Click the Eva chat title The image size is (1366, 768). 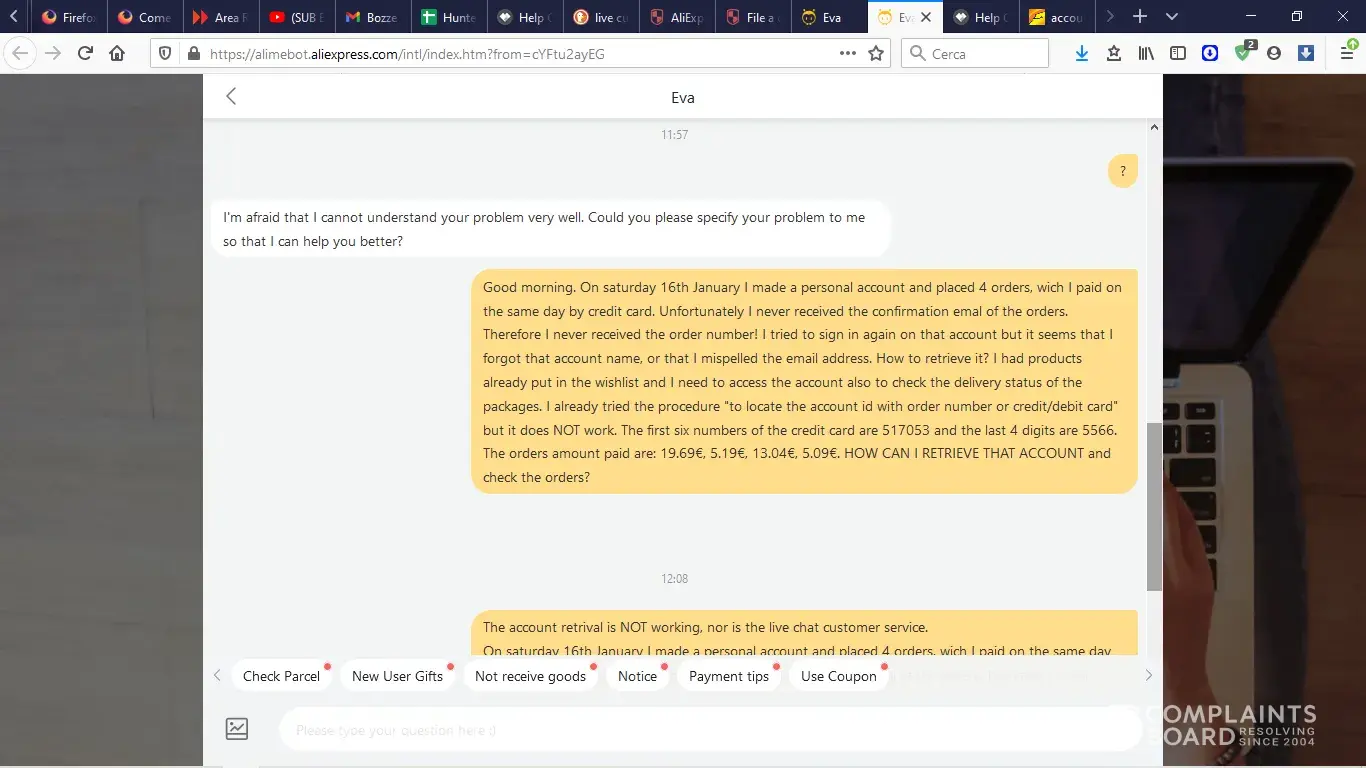[x=683, y=97]
